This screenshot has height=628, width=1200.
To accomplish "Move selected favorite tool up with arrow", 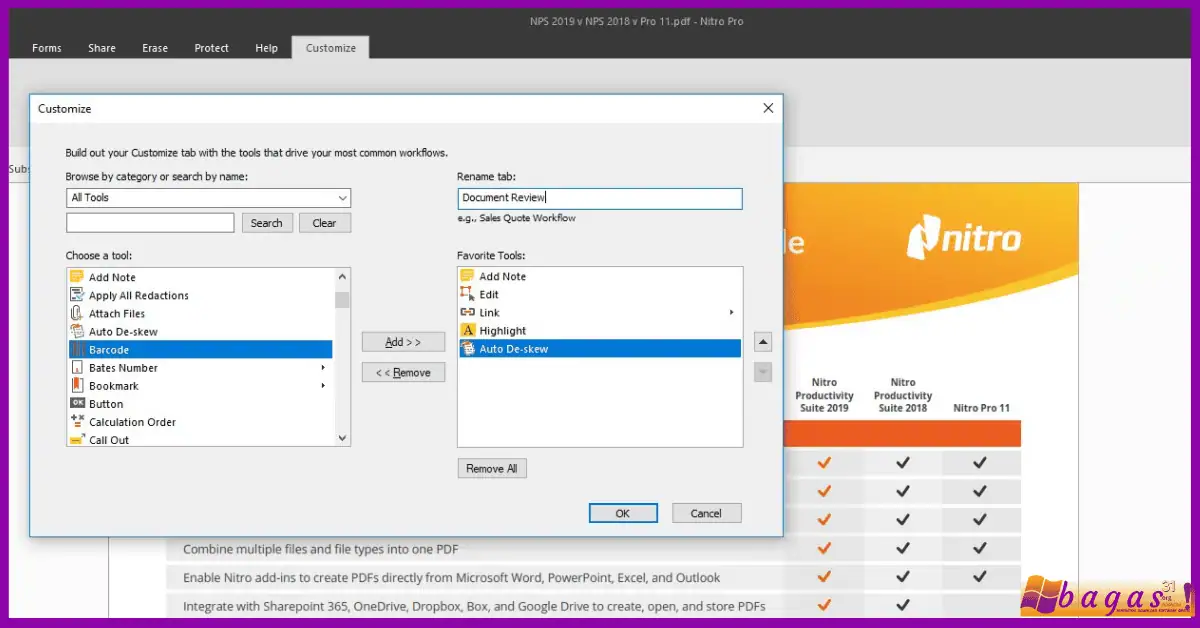I will point(763,343).
